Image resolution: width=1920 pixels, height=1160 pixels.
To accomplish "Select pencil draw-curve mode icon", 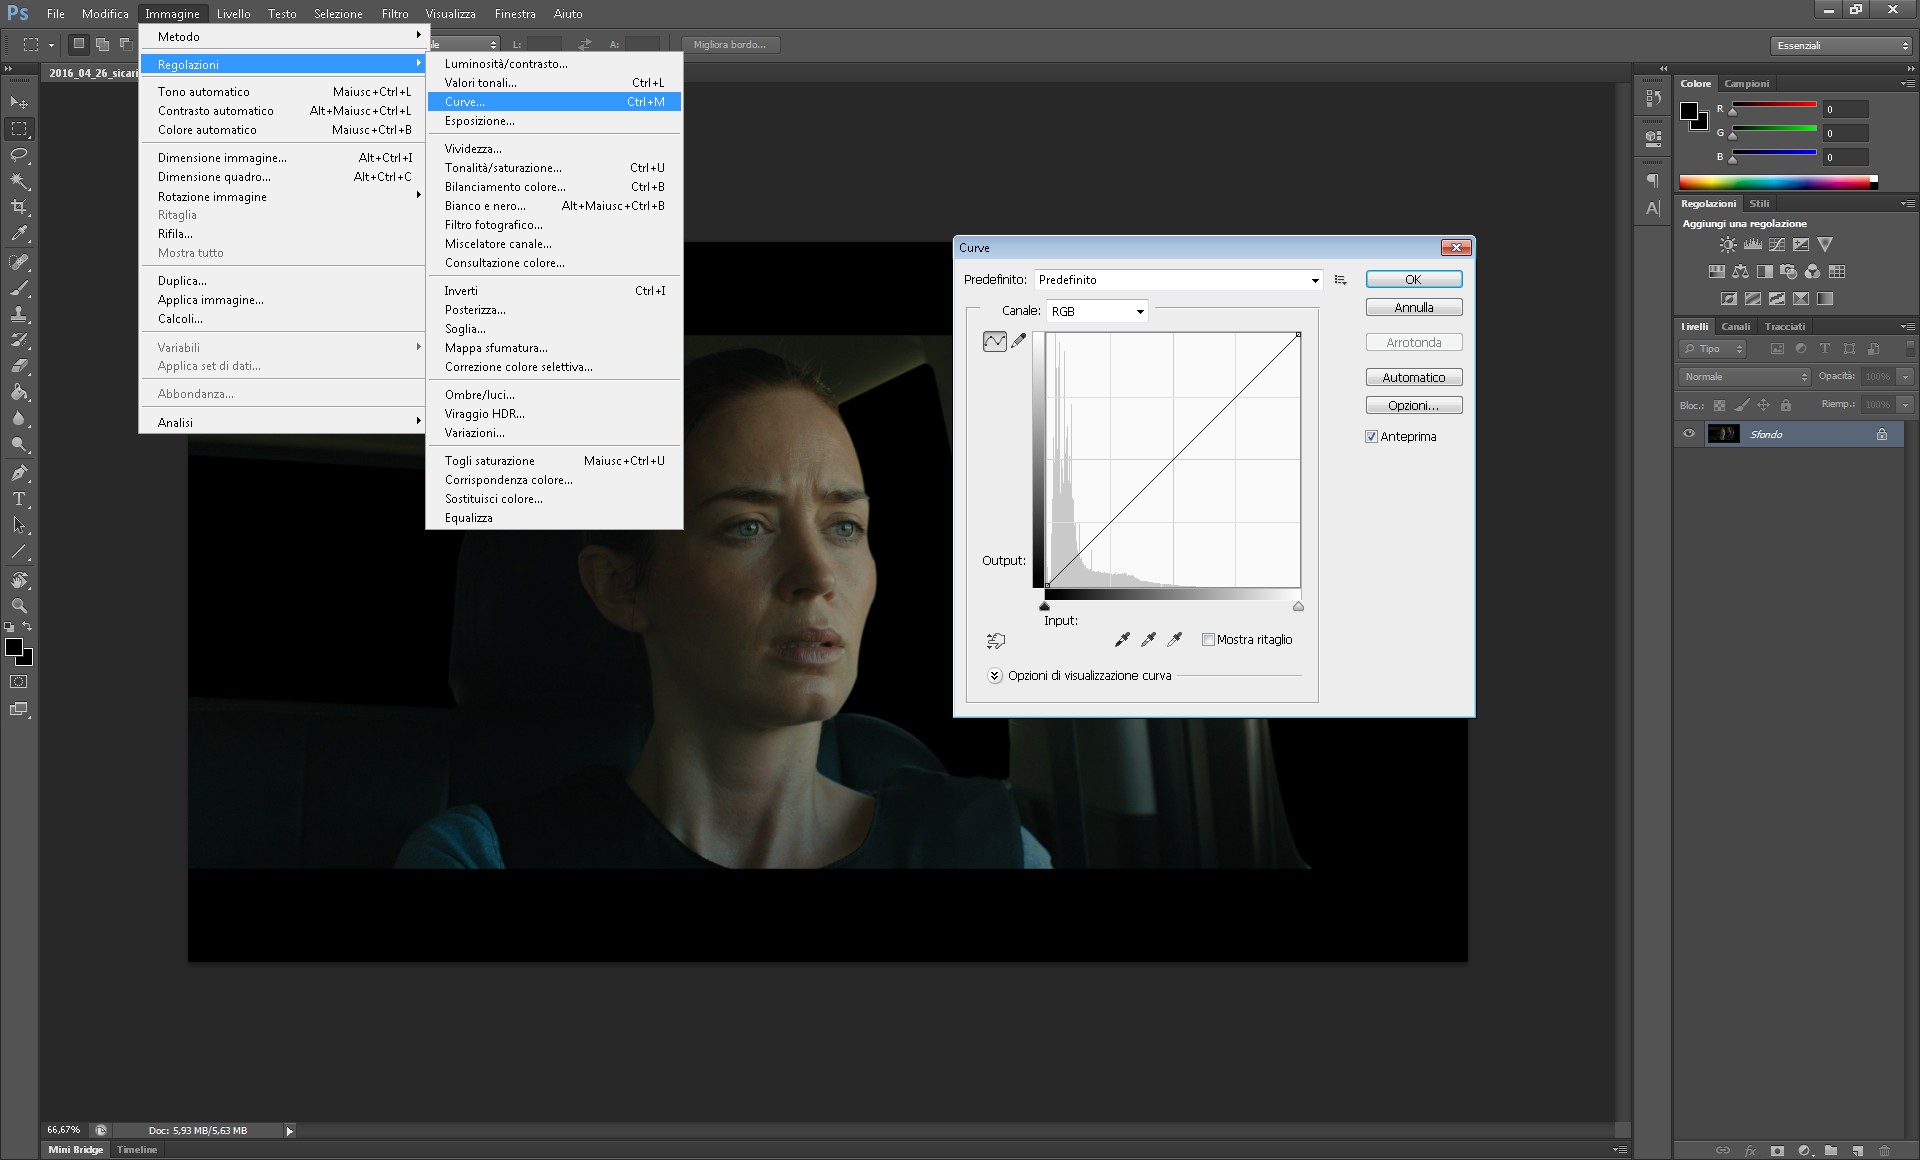I will pos(1019,342).
